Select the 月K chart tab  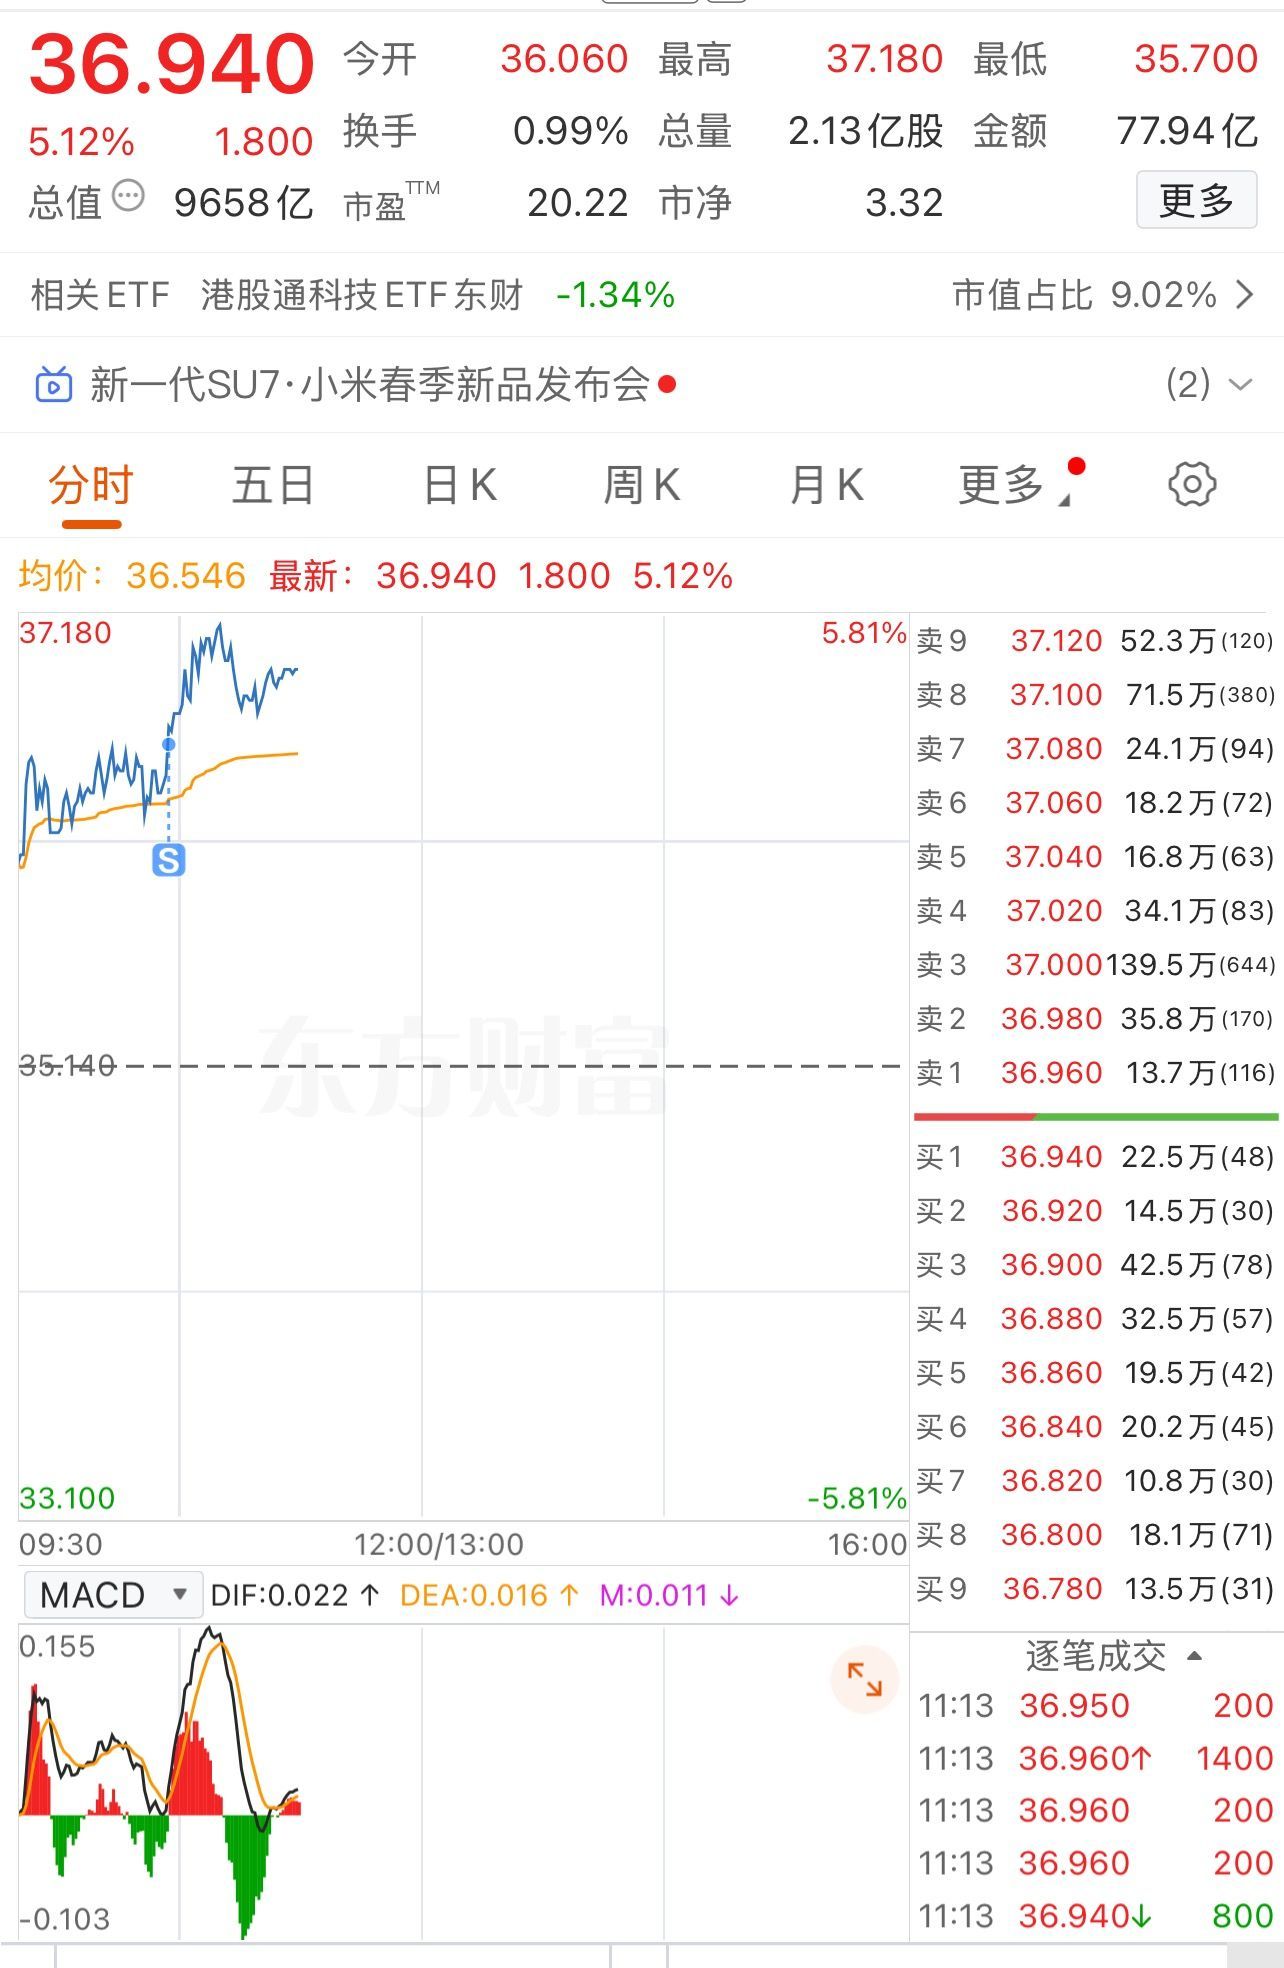click(x=826, y=486)
